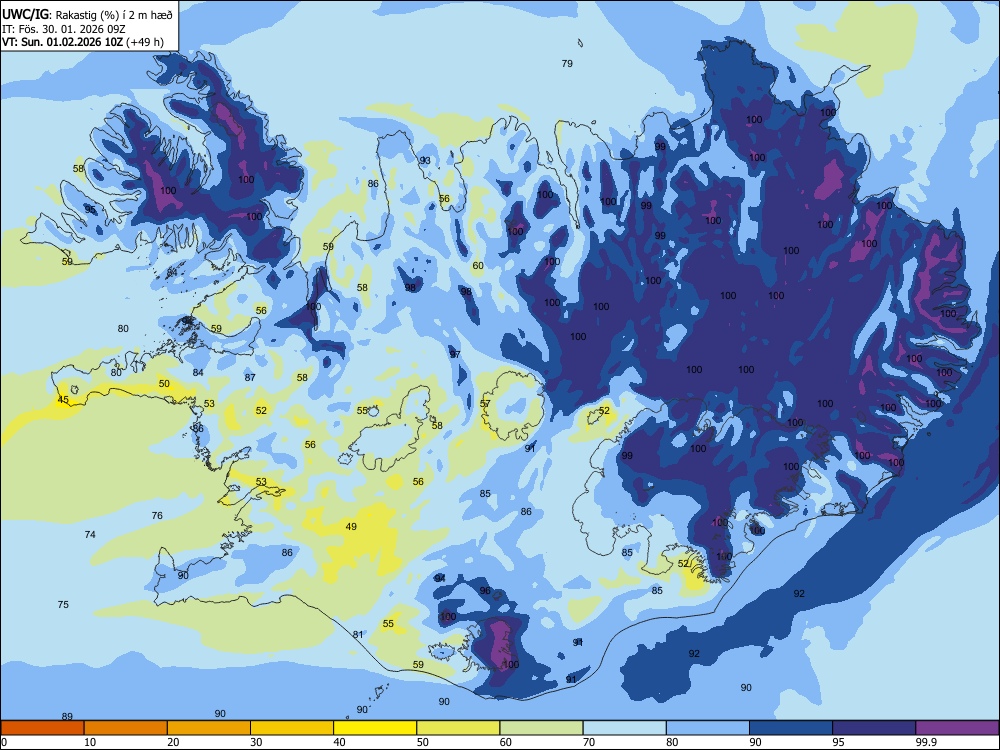Click the '30' legend scale label
Screen dimensions: 1000x750
coord(256,742)
